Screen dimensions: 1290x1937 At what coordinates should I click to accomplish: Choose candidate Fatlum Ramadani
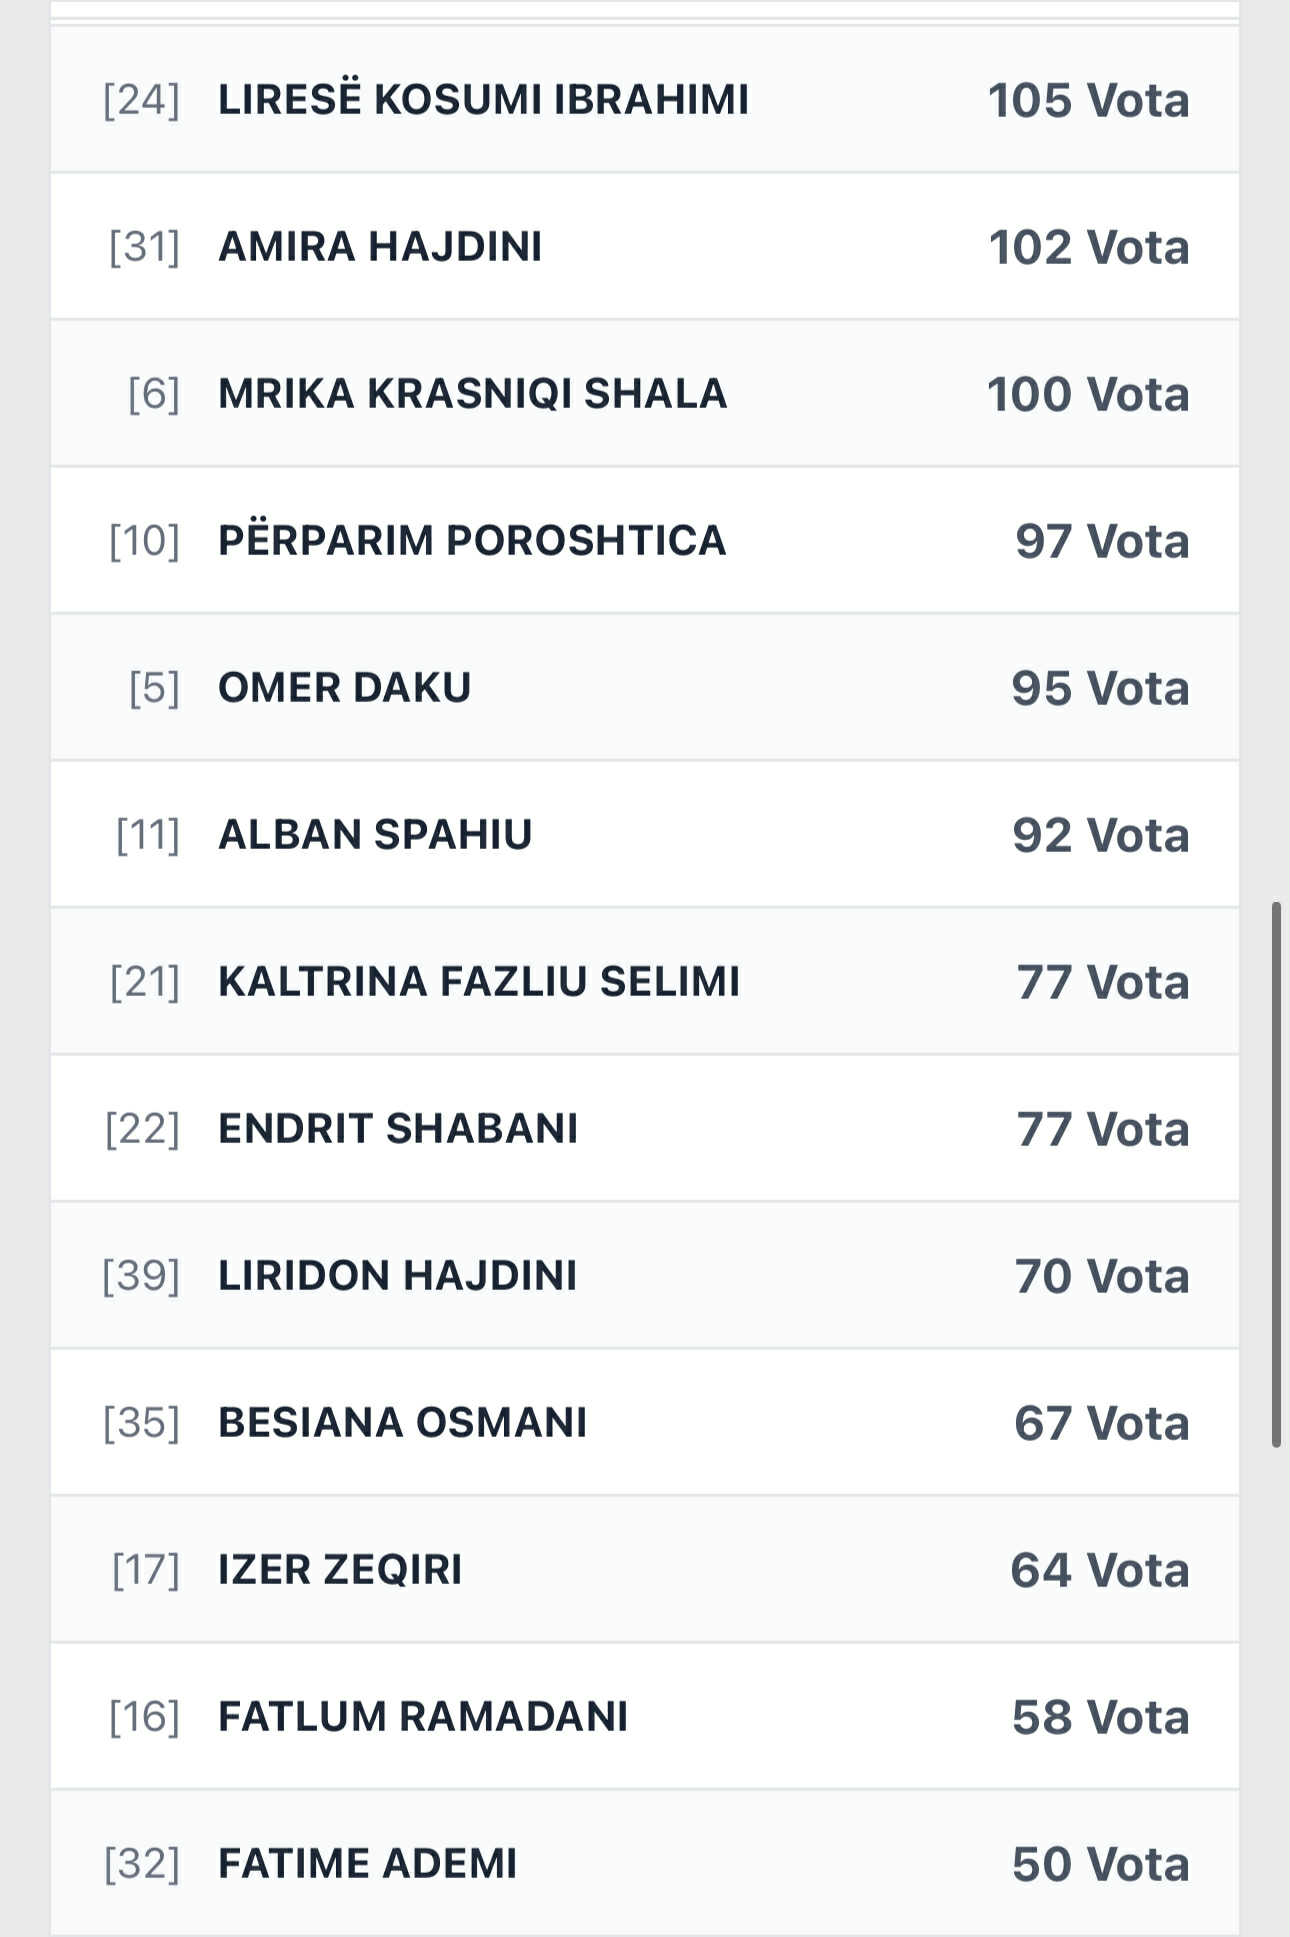(x=423, y=1716)
